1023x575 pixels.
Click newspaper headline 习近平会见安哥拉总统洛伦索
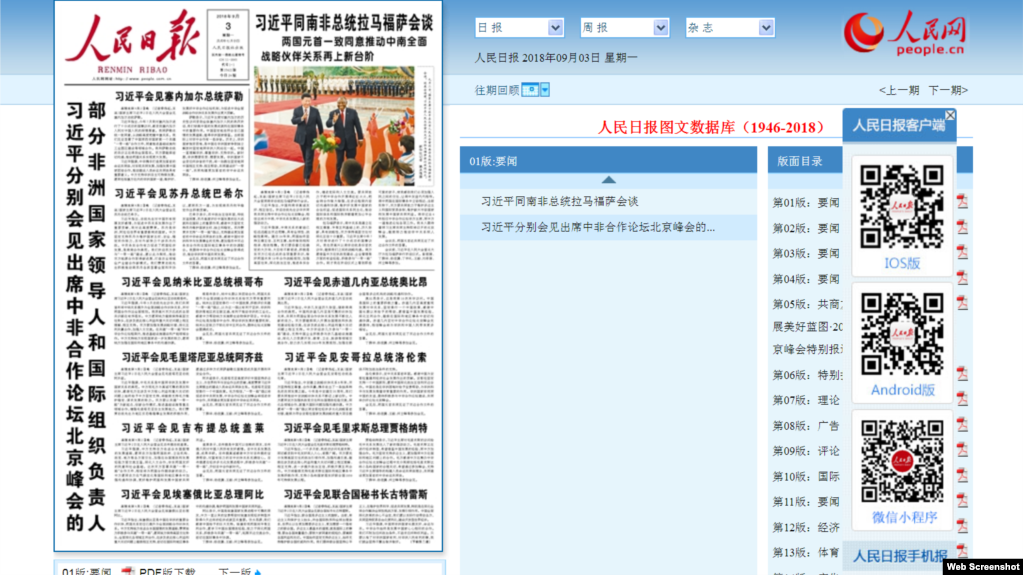click(x=356, y=358)
